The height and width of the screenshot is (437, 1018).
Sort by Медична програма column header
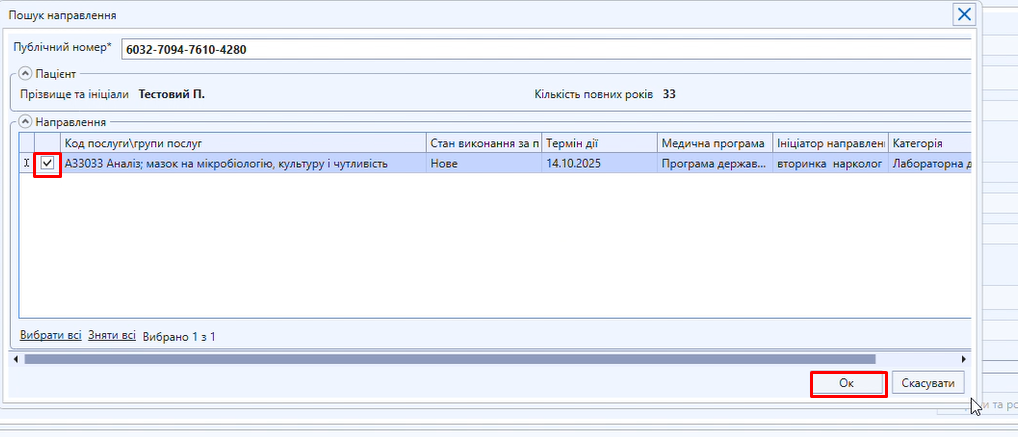[714, 143]
